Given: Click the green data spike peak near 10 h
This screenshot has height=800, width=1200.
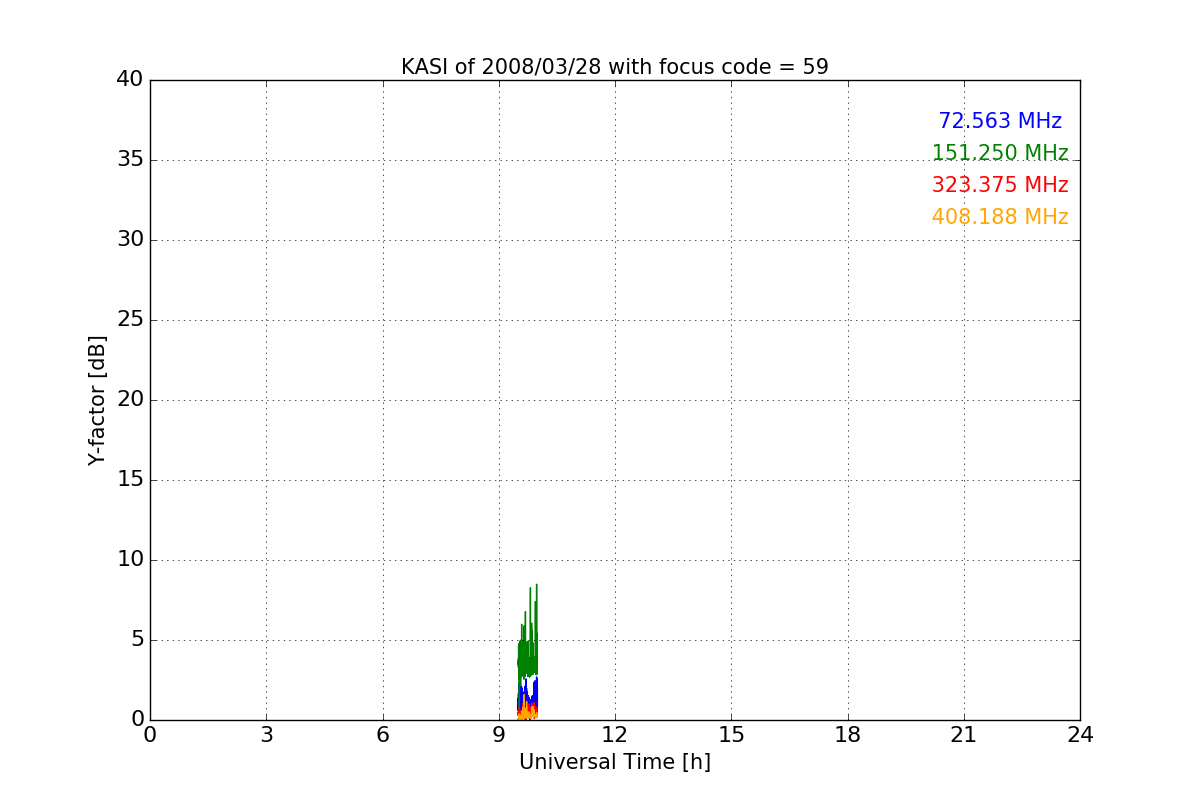Looking at the screenshot, I should pos(537,585).
